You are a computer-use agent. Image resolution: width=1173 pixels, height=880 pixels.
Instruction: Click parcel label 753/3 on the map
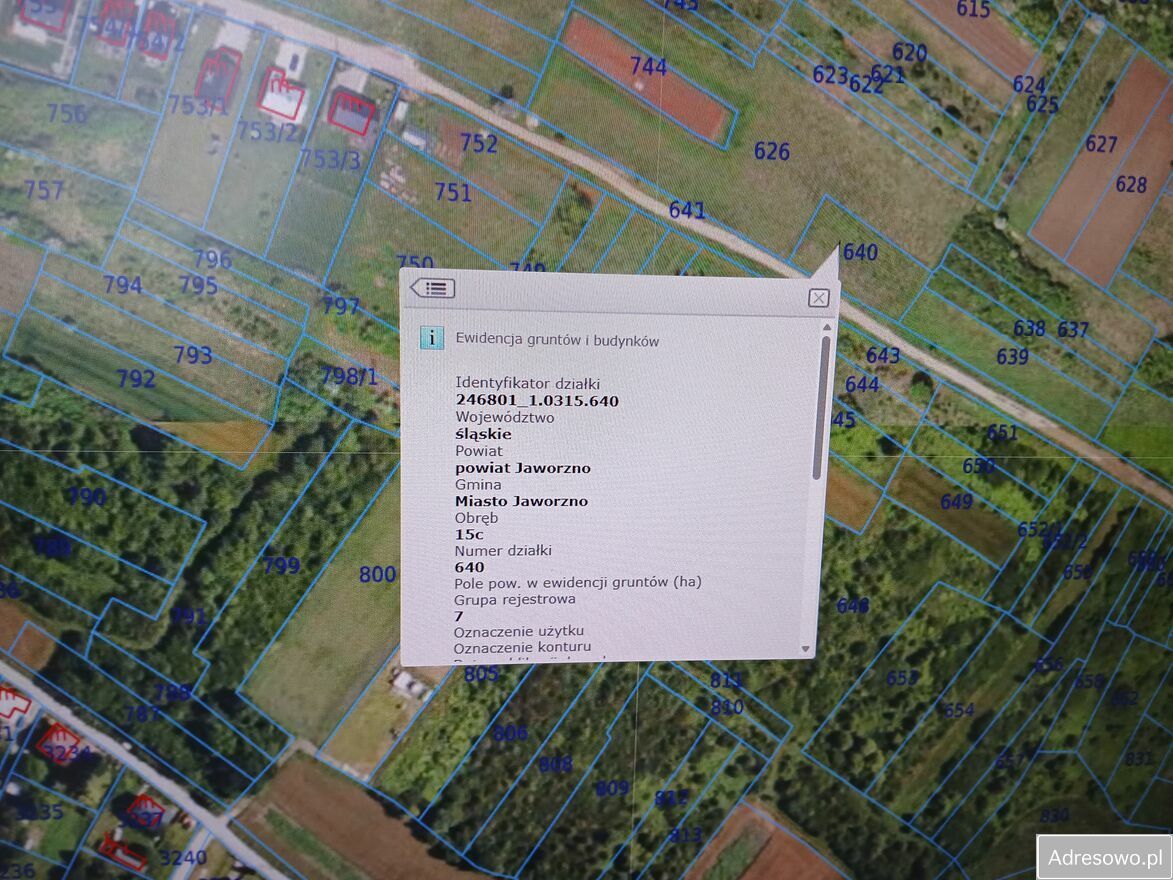point(330,159)
